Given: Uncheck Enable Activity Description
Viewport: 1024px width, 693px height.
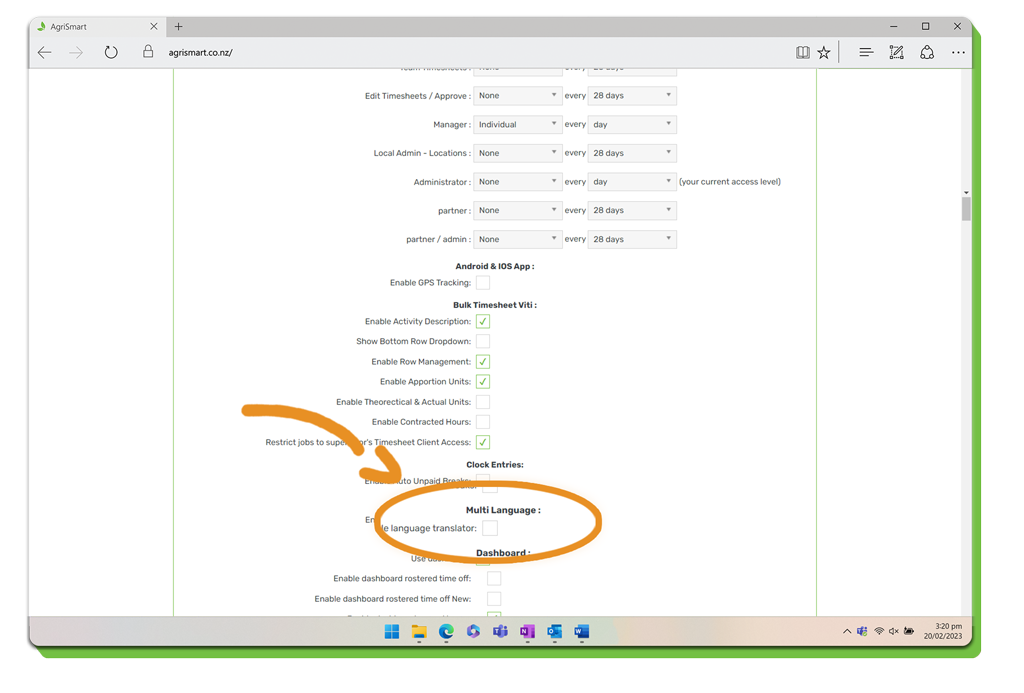Looking at the screenshot, I should (x=483, y=322).
